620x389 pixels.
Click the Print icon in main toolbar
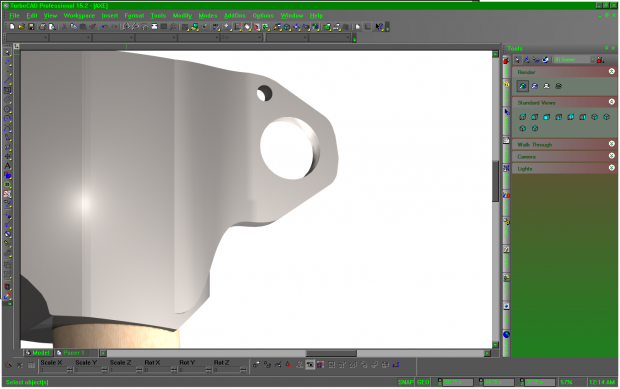pos(42,27)
